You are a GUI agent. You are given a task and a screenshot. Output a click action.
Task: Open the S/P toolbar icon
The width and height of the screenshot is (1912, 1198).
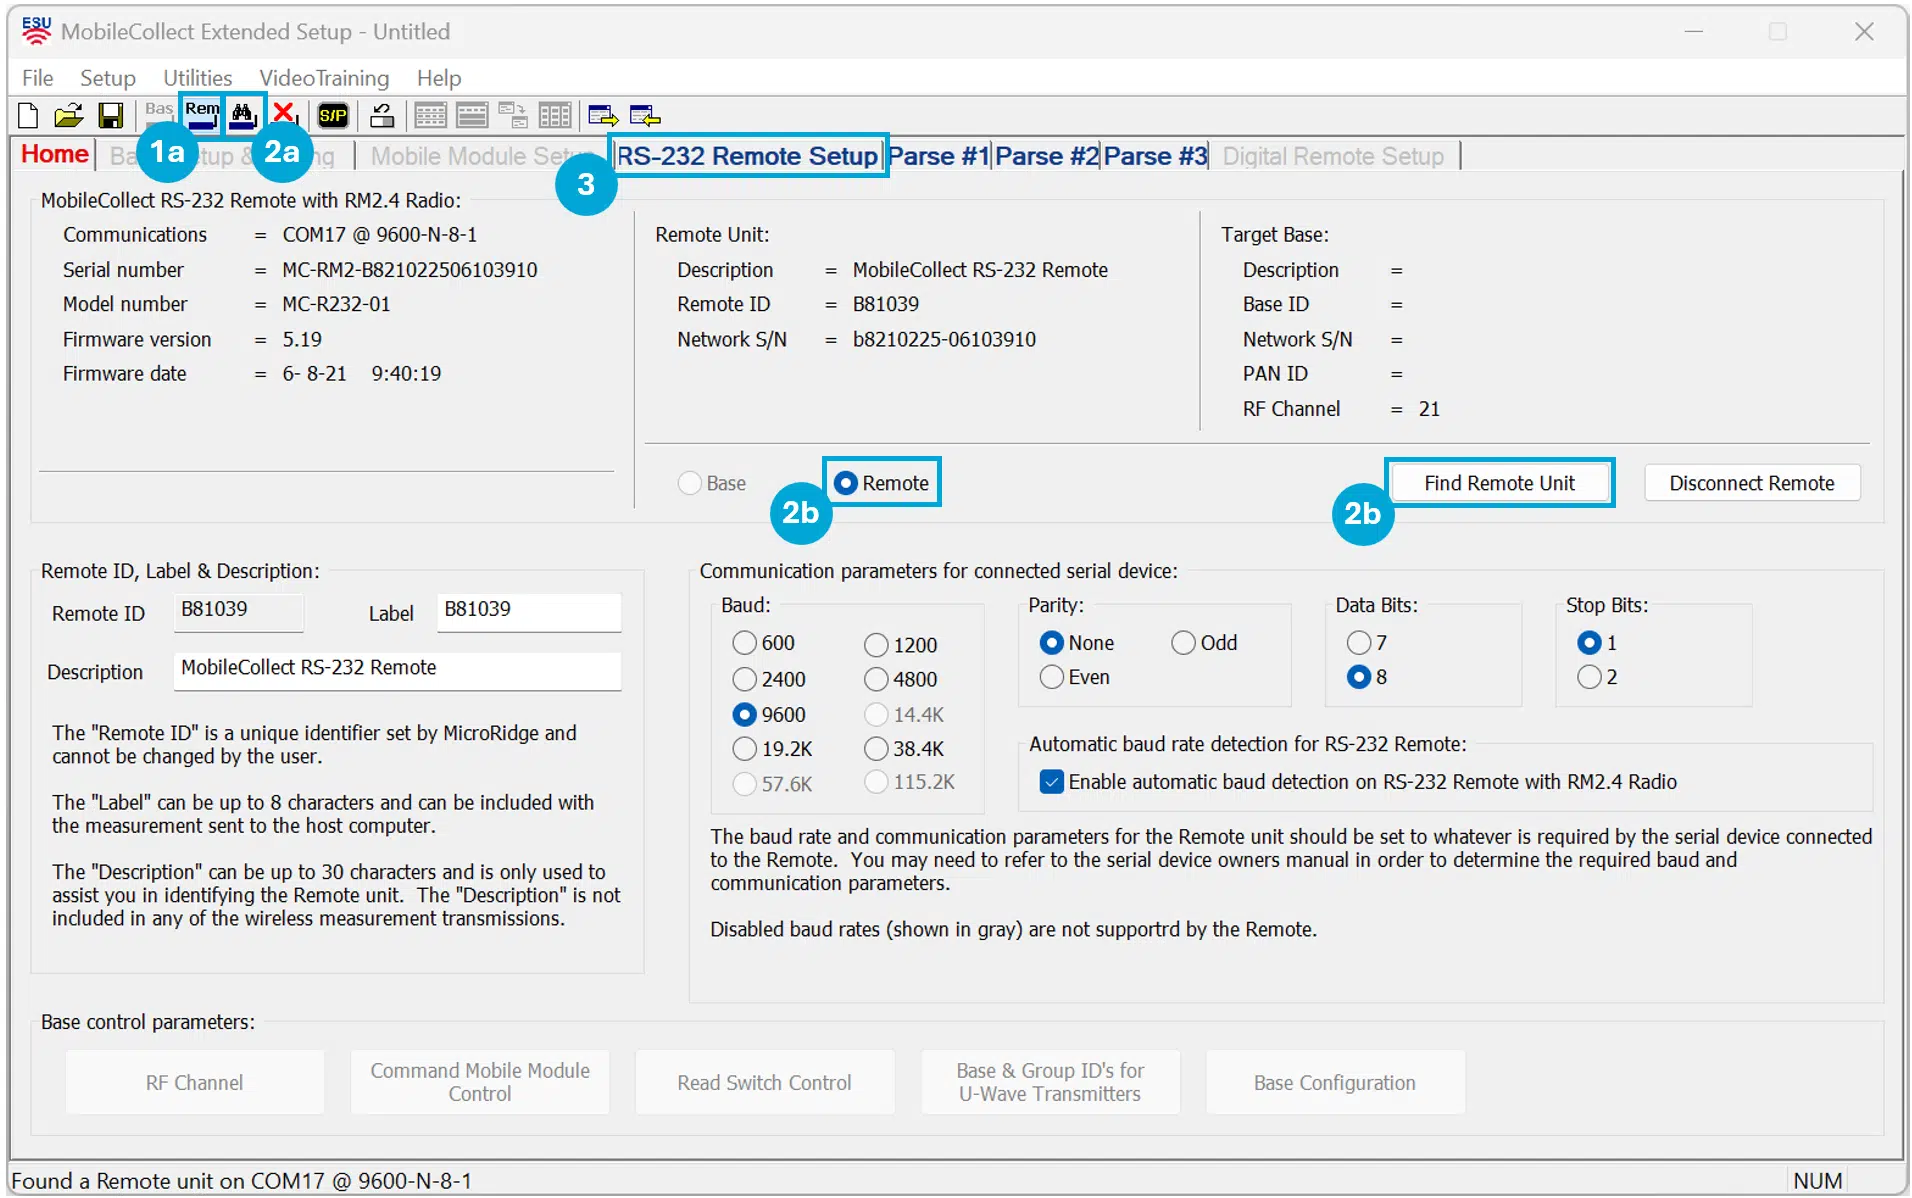pos(333,116)
